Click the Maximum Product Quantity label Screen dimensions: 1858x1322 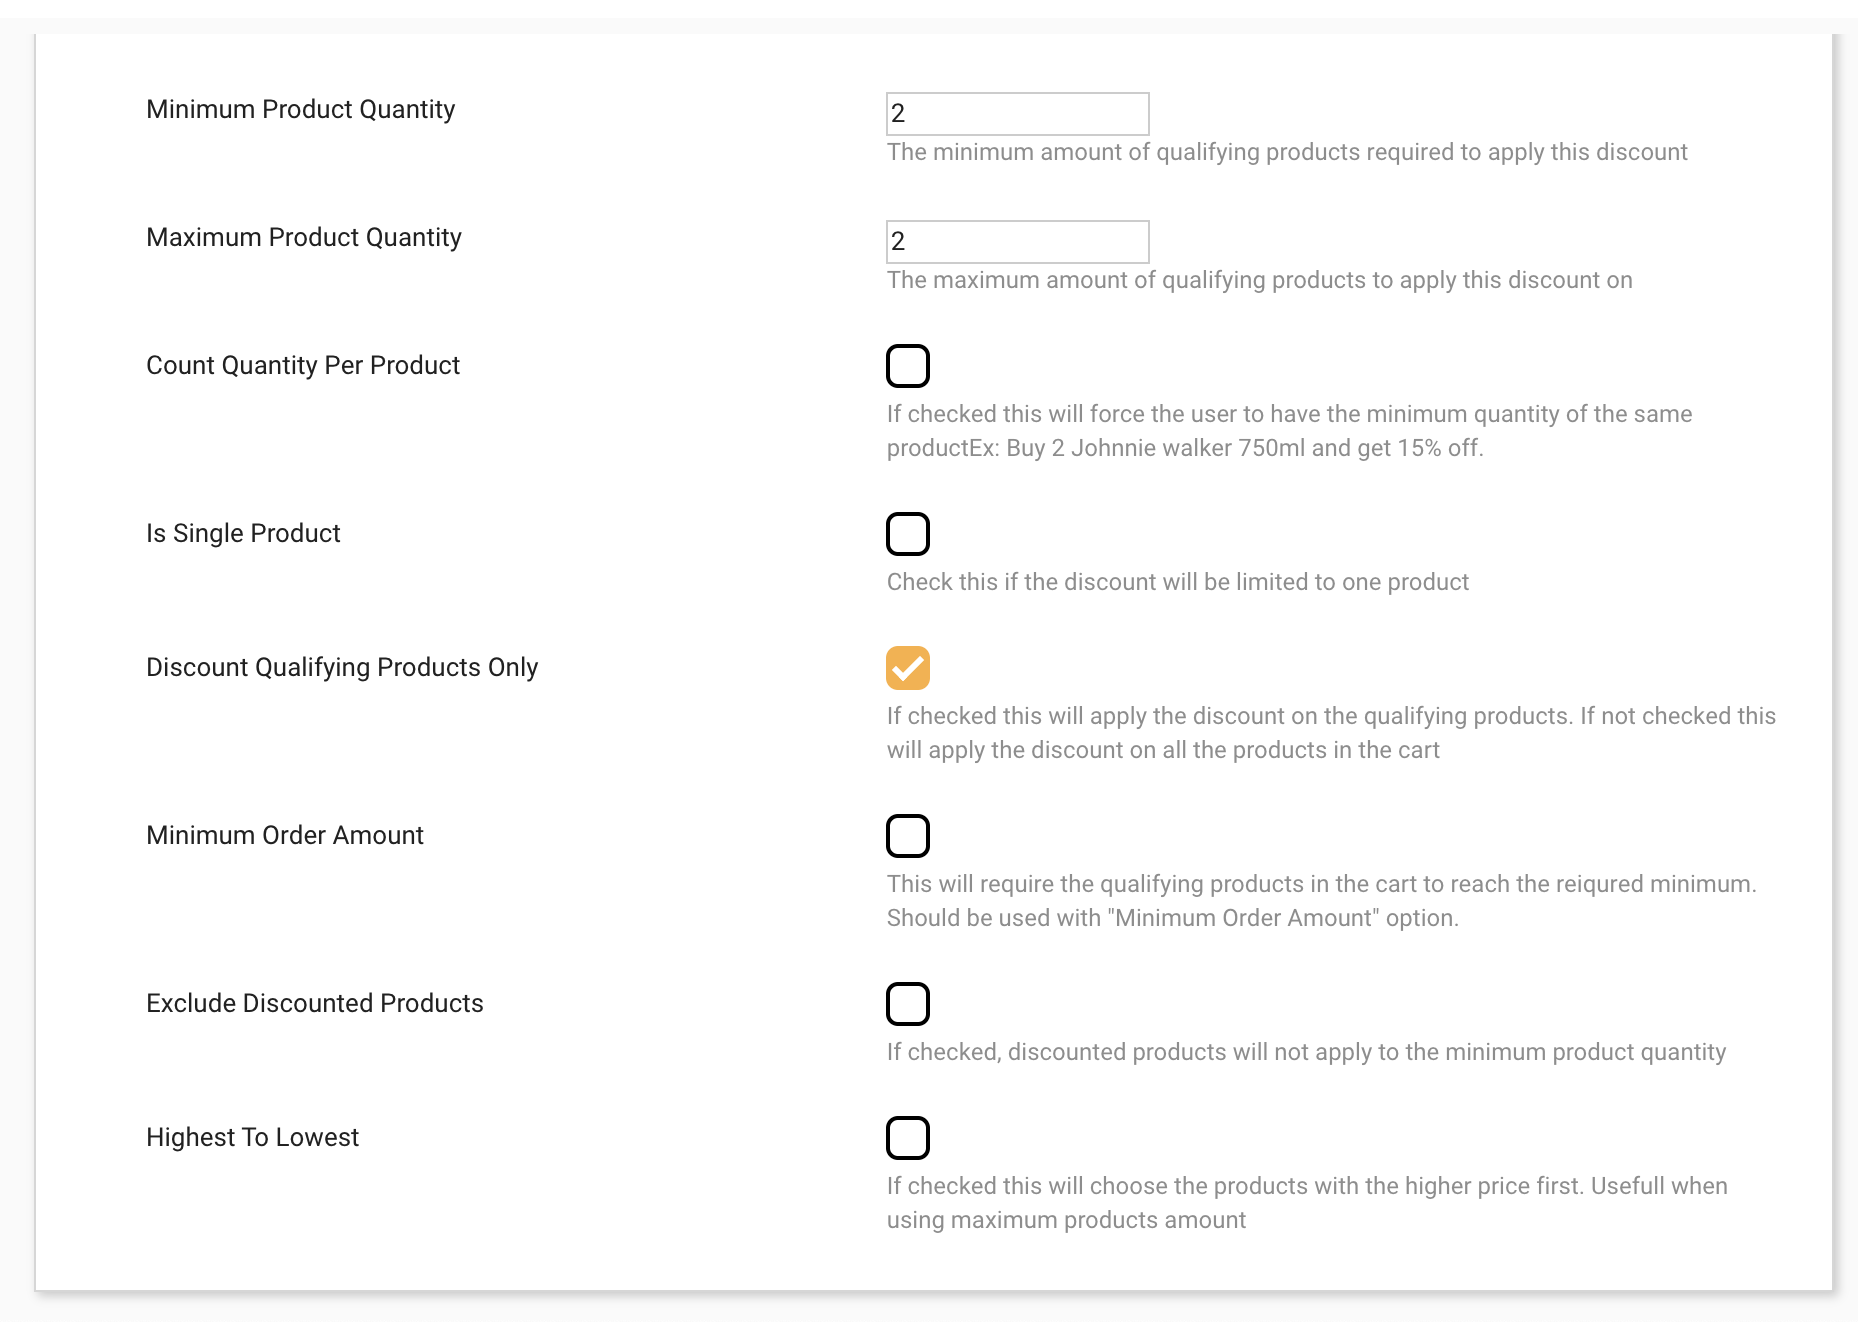click(x=303, y=237)
